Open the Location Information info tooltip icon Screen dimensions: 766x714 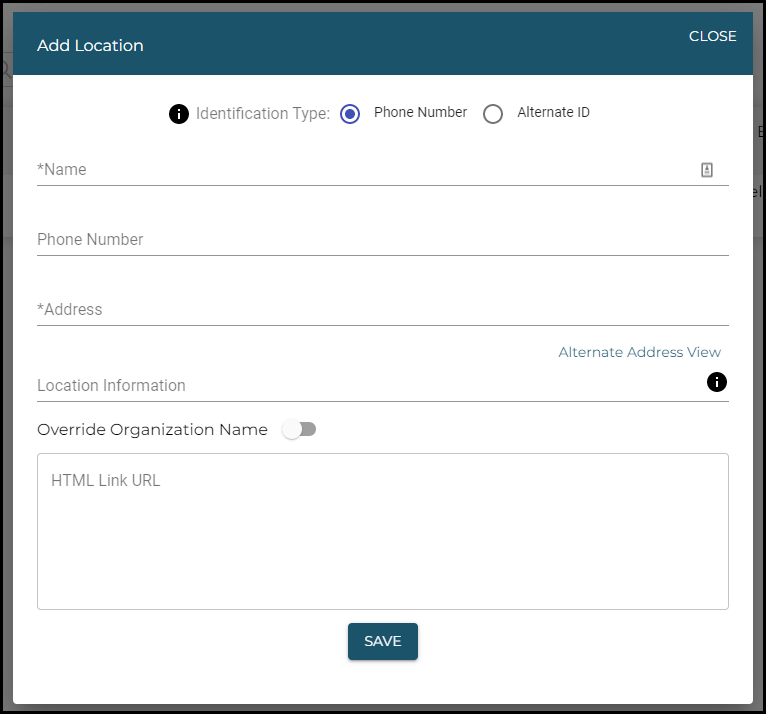pyautogui.click(x=717, y=382)
